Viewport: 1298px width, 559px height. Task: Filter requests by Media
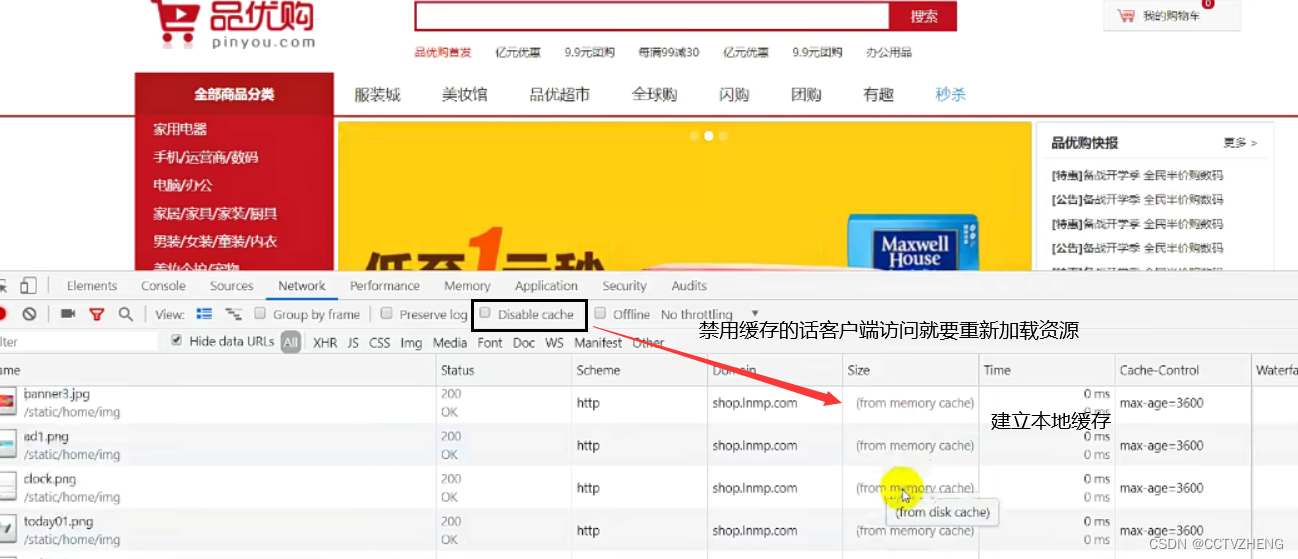(450, 342)
